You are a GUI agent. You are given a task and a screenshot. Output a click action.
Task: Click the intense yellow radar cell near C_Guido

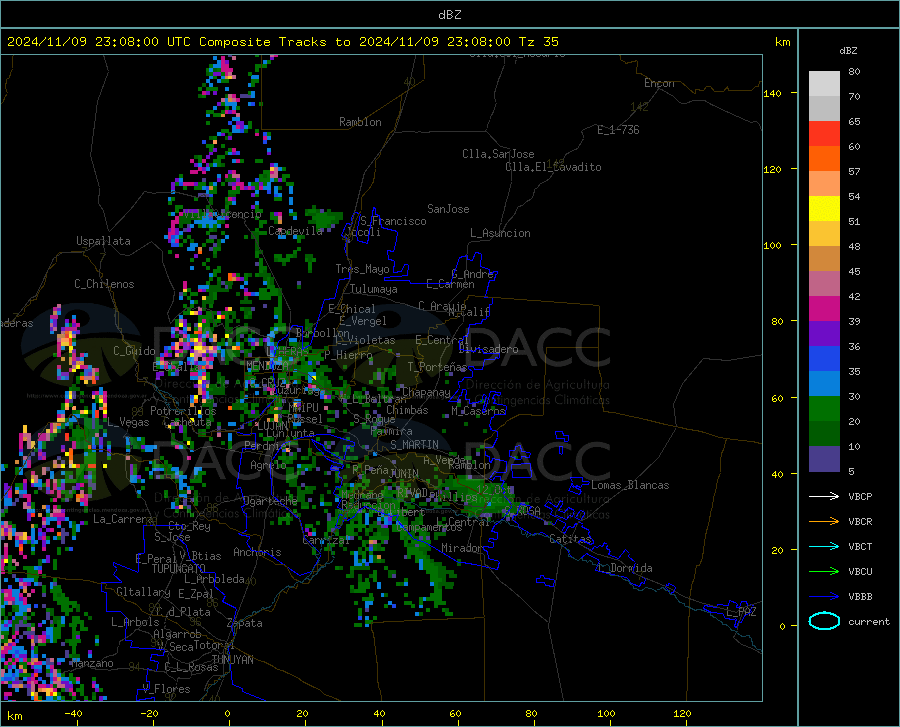click(x=200, y=347)
